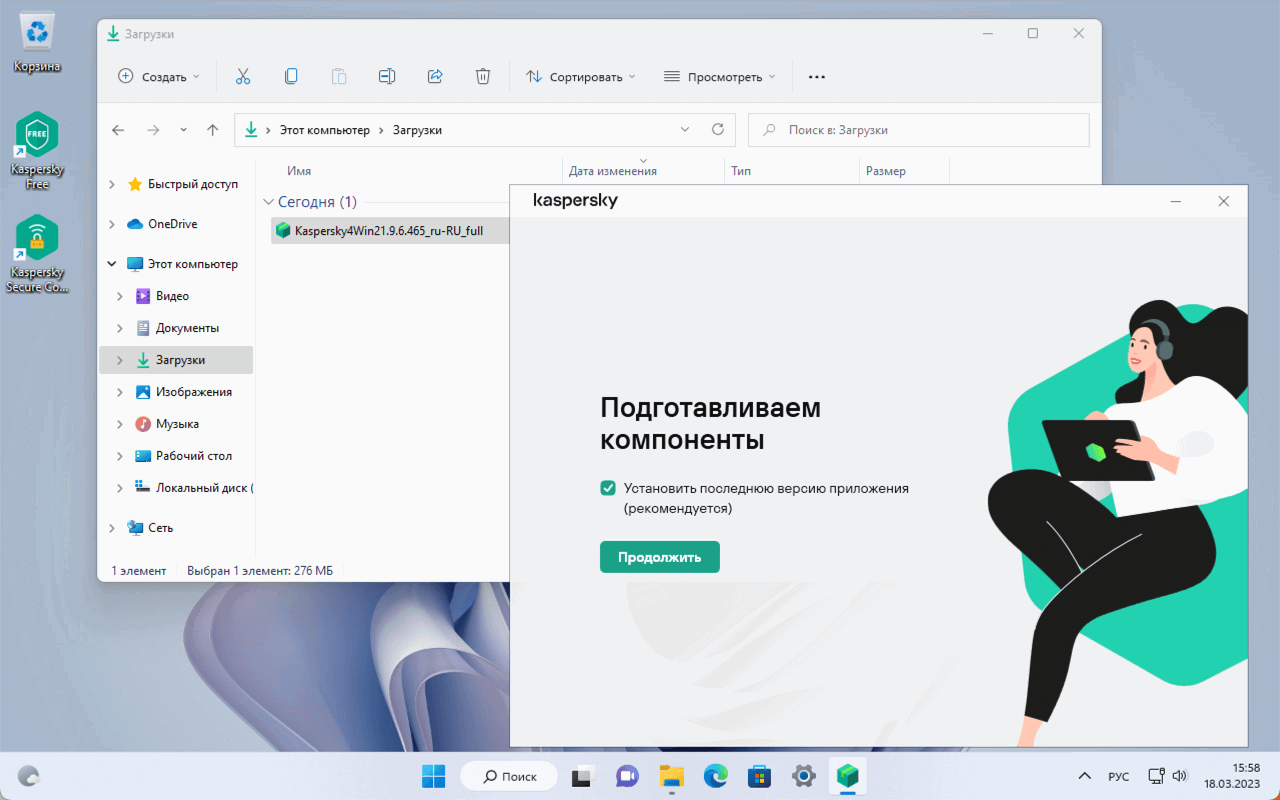Show hidden system tray icons
This screenshot has height=800, width=1280.
tap(1084, 776)
